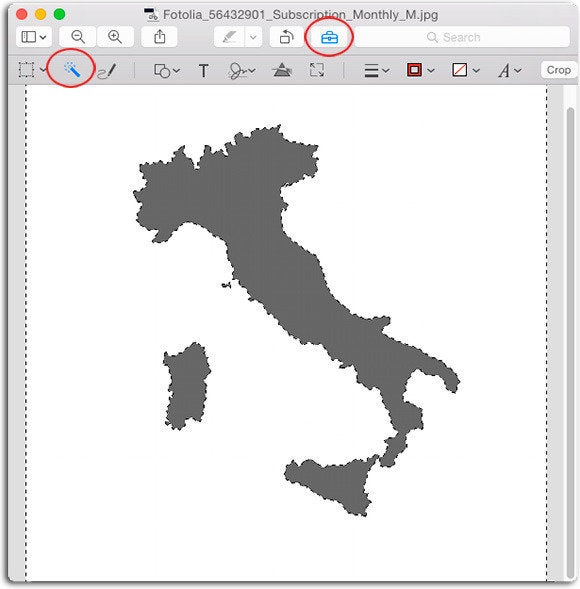Toggle the Markup Toolbar toolbox button
This screenshot has width=580, height=589.
pos(329,37)
